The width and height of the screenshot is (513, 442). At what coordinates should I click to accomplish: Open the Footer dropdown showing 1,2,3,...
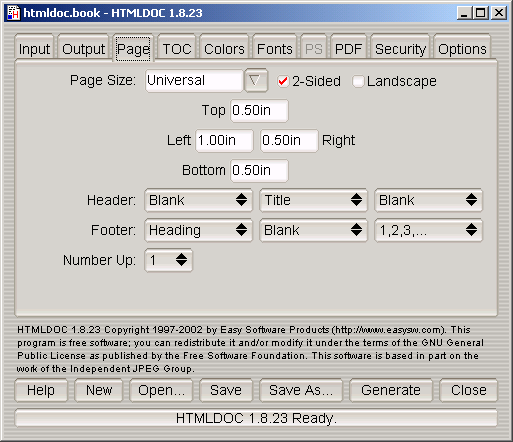click(x=428, y=230)
